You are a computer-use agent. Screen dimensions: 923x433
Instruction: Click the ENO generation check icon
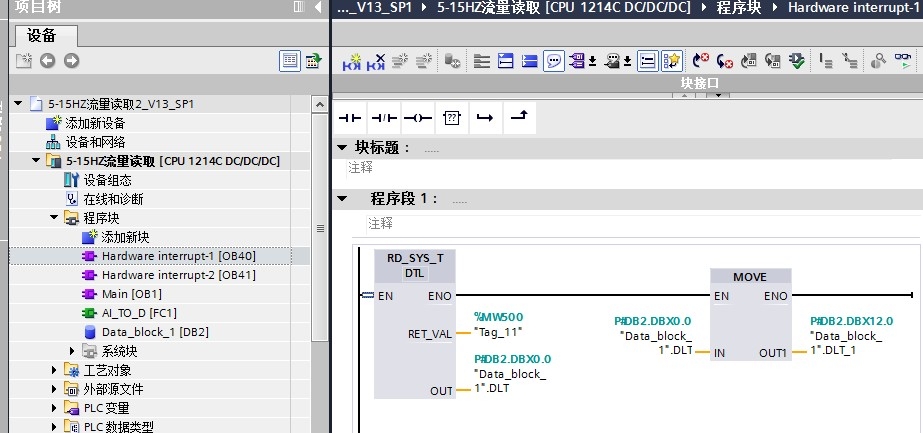point(797,61)
